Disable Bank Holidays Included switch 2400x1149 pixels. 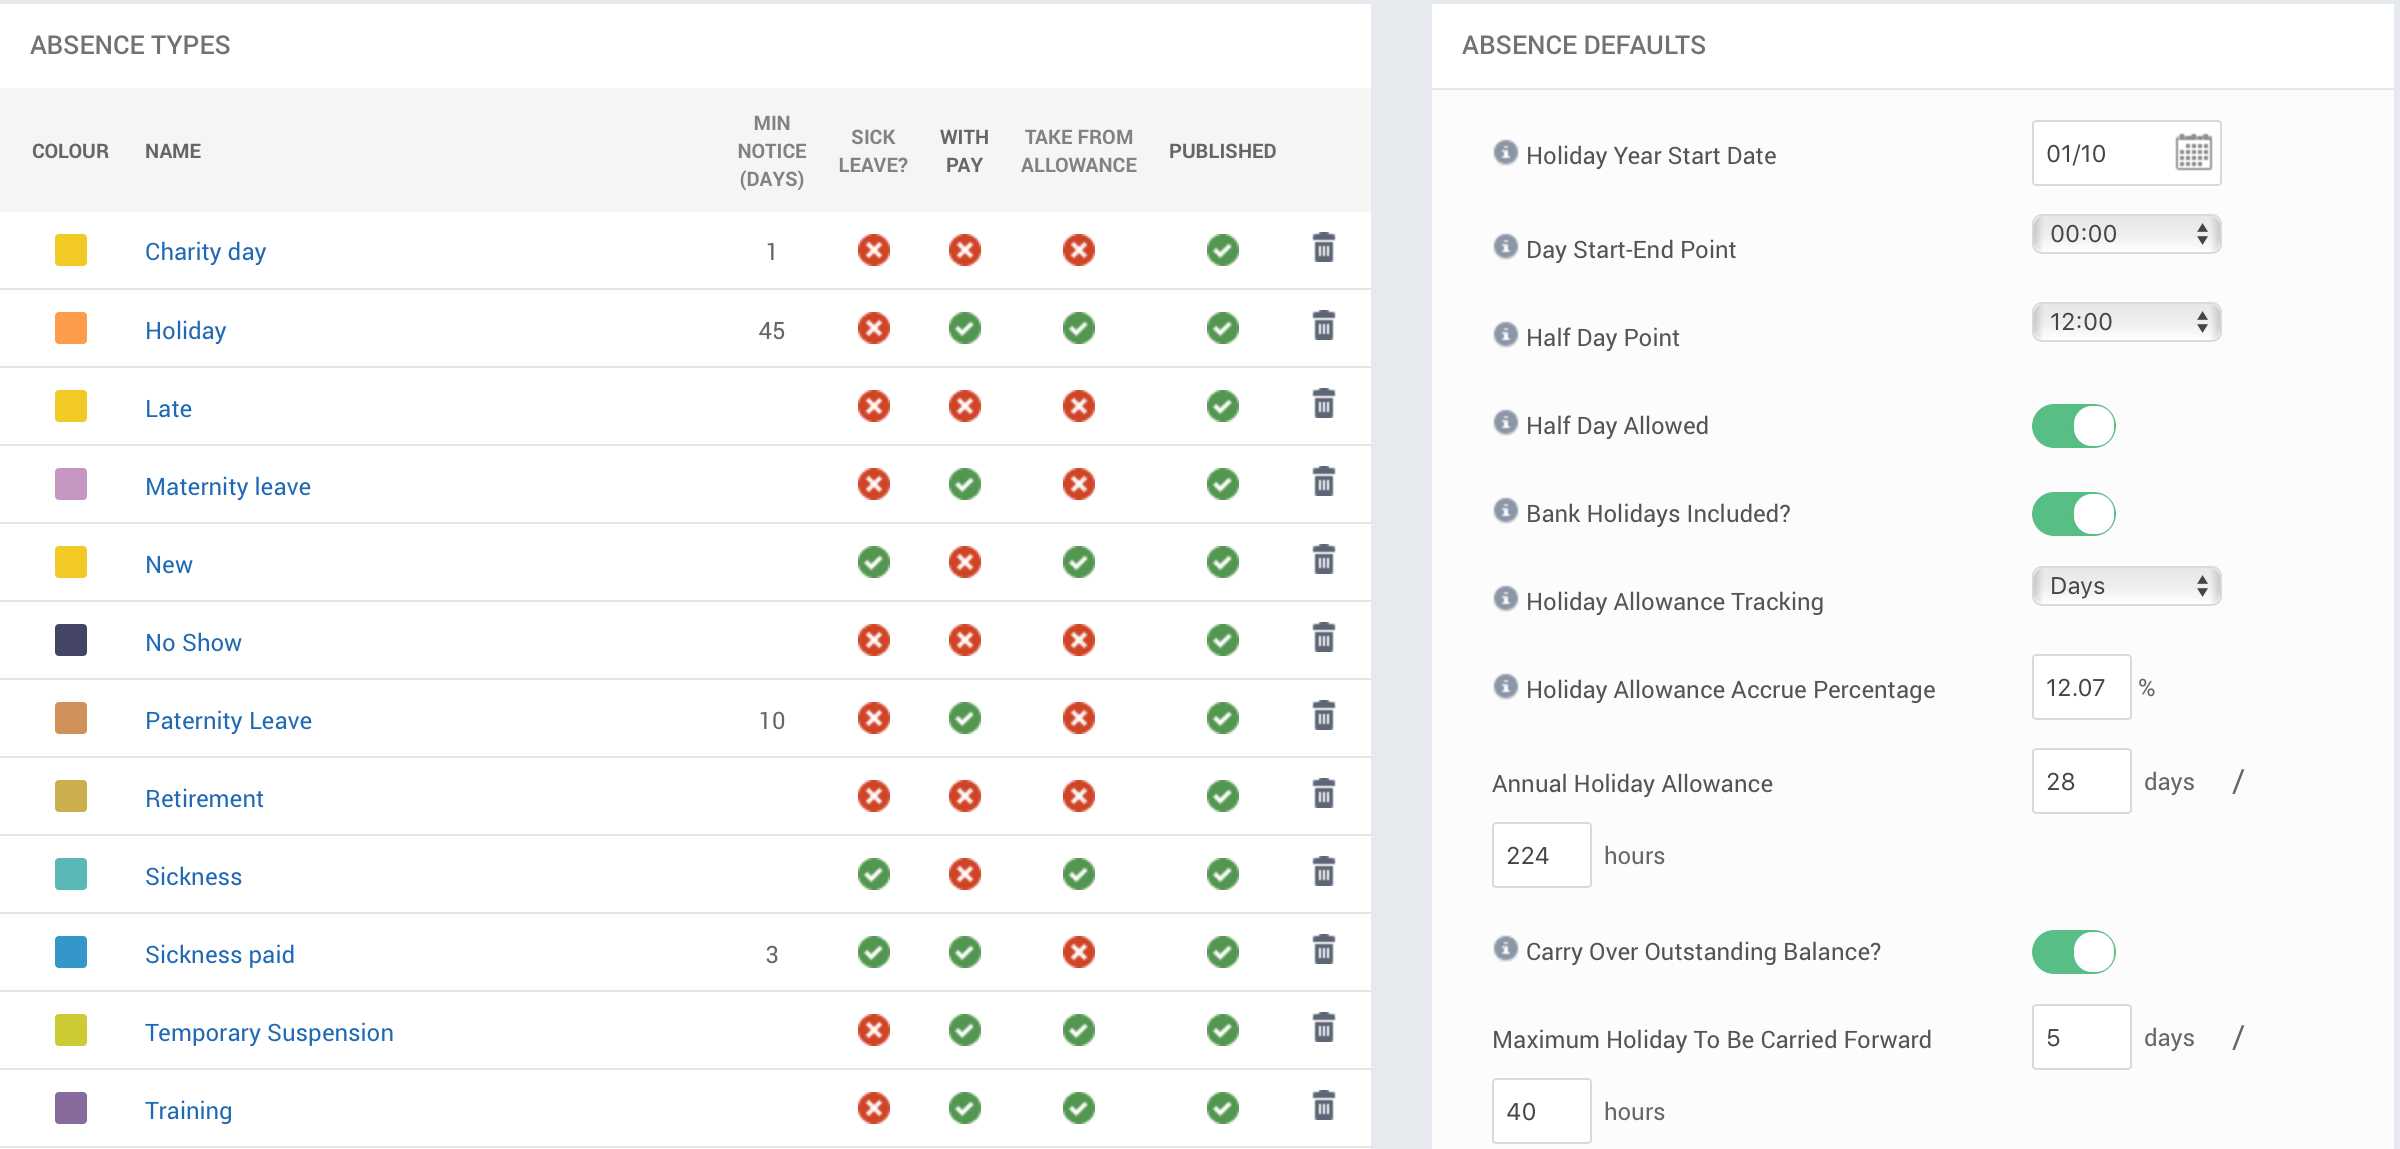point(2073,514)
